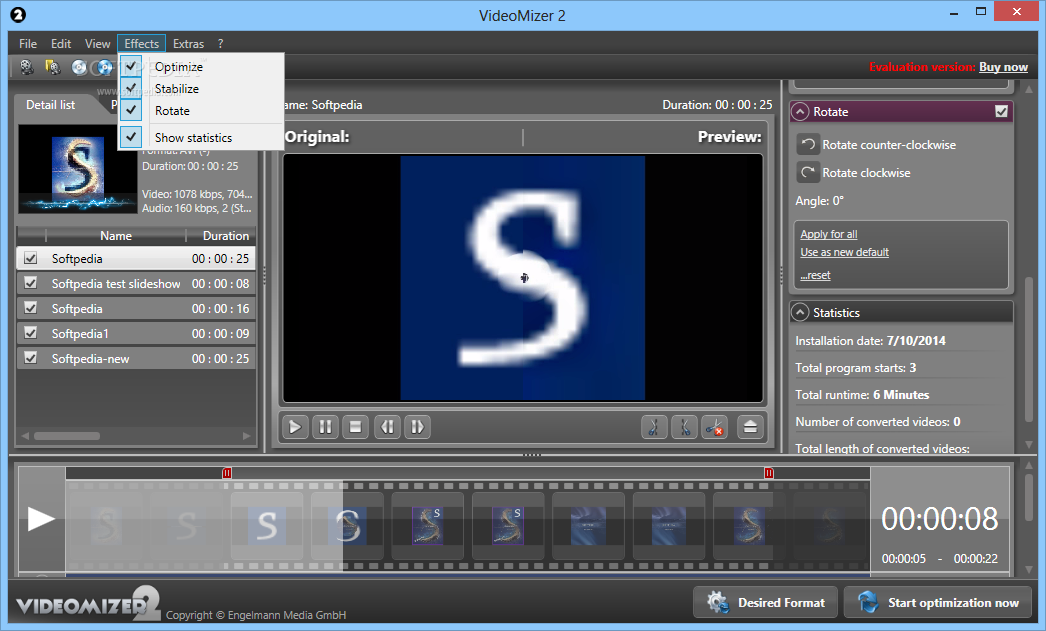The width and height of the screenshot is (1046, 631).
Task: Open the Edit menu
Action: [61, 43]
